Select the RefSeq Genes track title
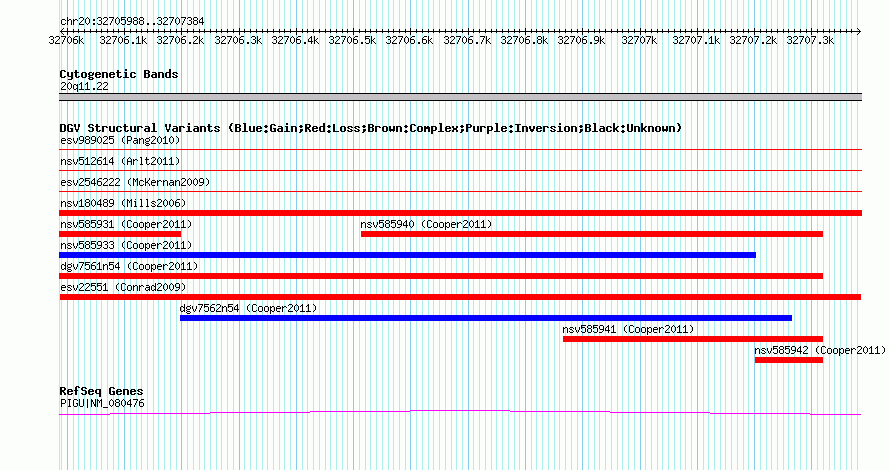Screen dimensions: 890x470 point(101,391)
